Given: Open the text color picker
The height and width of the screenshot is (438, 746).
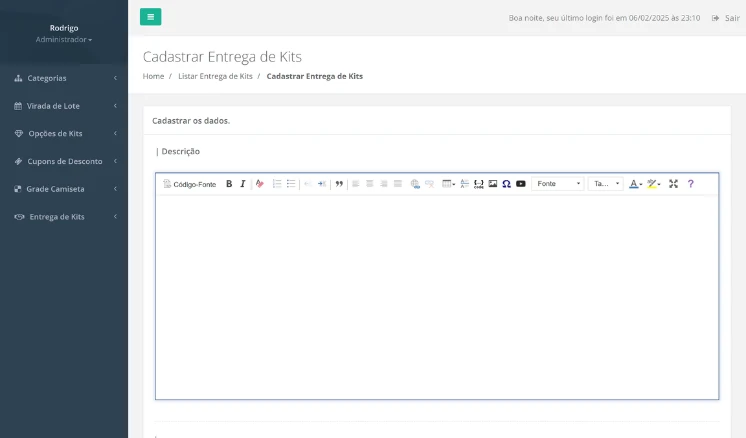Looking at the screenshot, I should [x=635, y=184].
